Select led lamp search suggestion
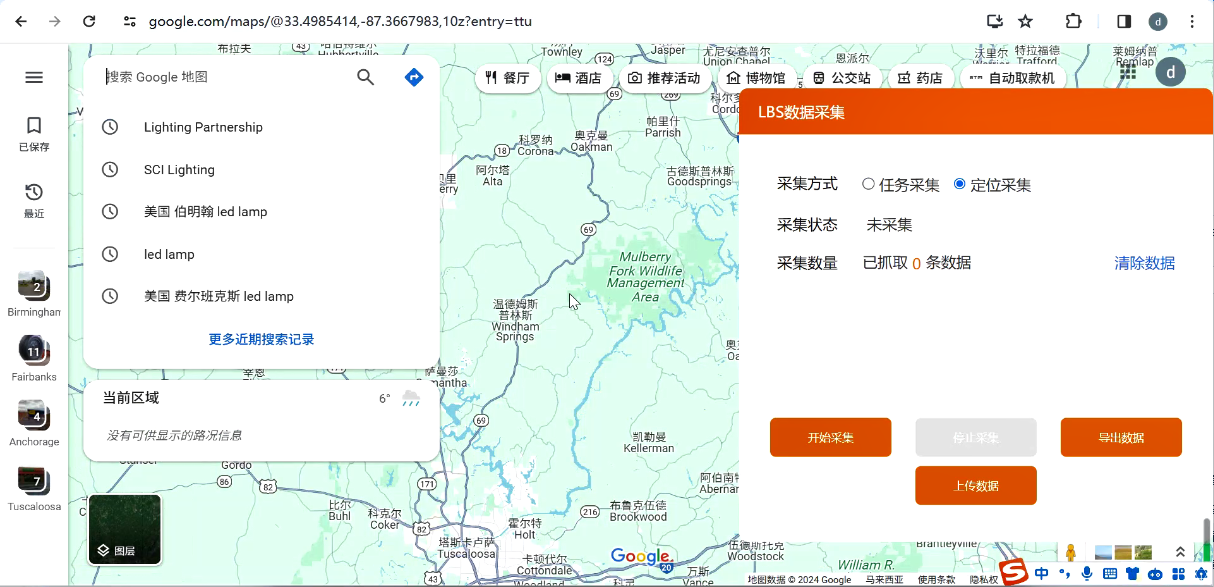Screen dimensions: 1214x587 coord(262,254)
